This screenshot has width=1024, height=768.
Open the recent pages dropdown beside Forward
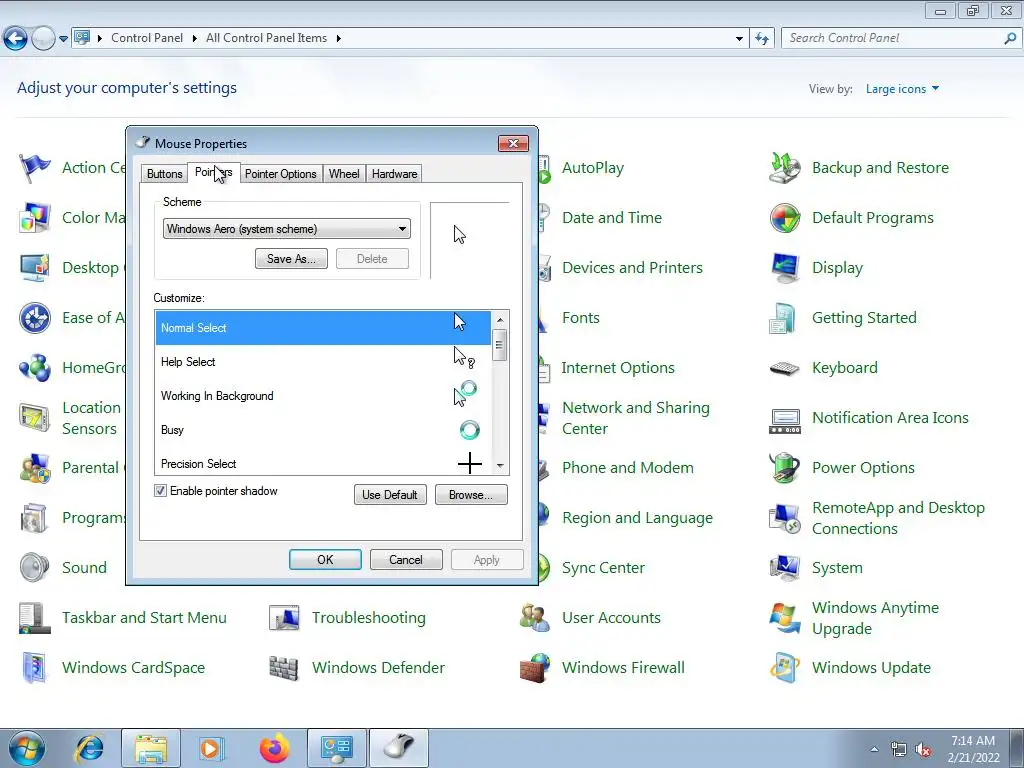coord(63,39)
